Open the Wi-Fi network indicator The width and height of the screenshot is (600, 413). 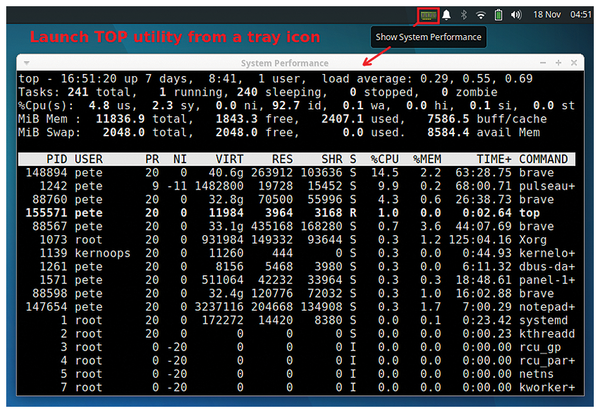(481, 15)
